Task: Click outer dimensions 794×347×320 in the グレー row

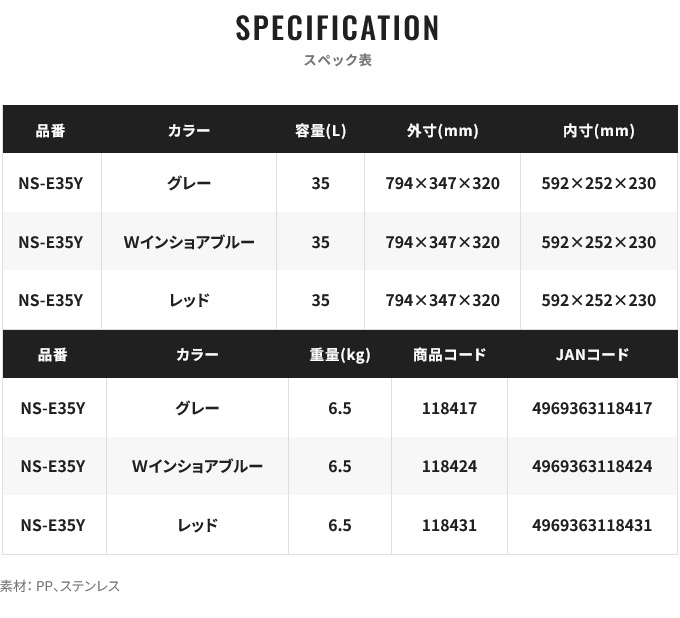Action: click(x=442, y=184)
